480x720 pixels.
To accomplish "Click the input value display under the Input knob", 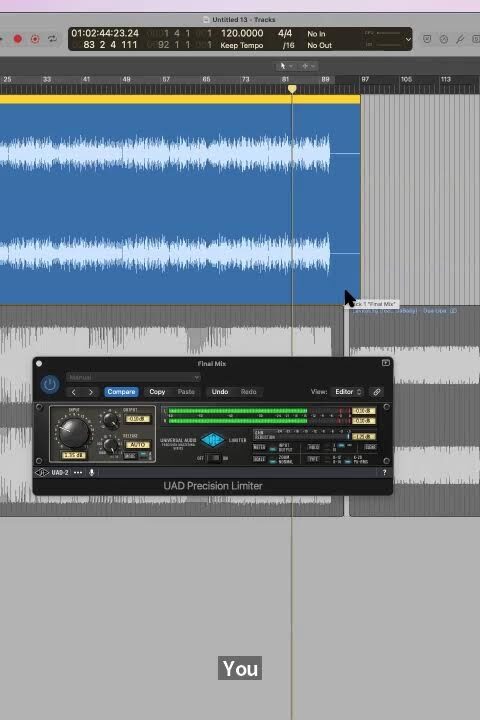I will (x=73, y=456).
